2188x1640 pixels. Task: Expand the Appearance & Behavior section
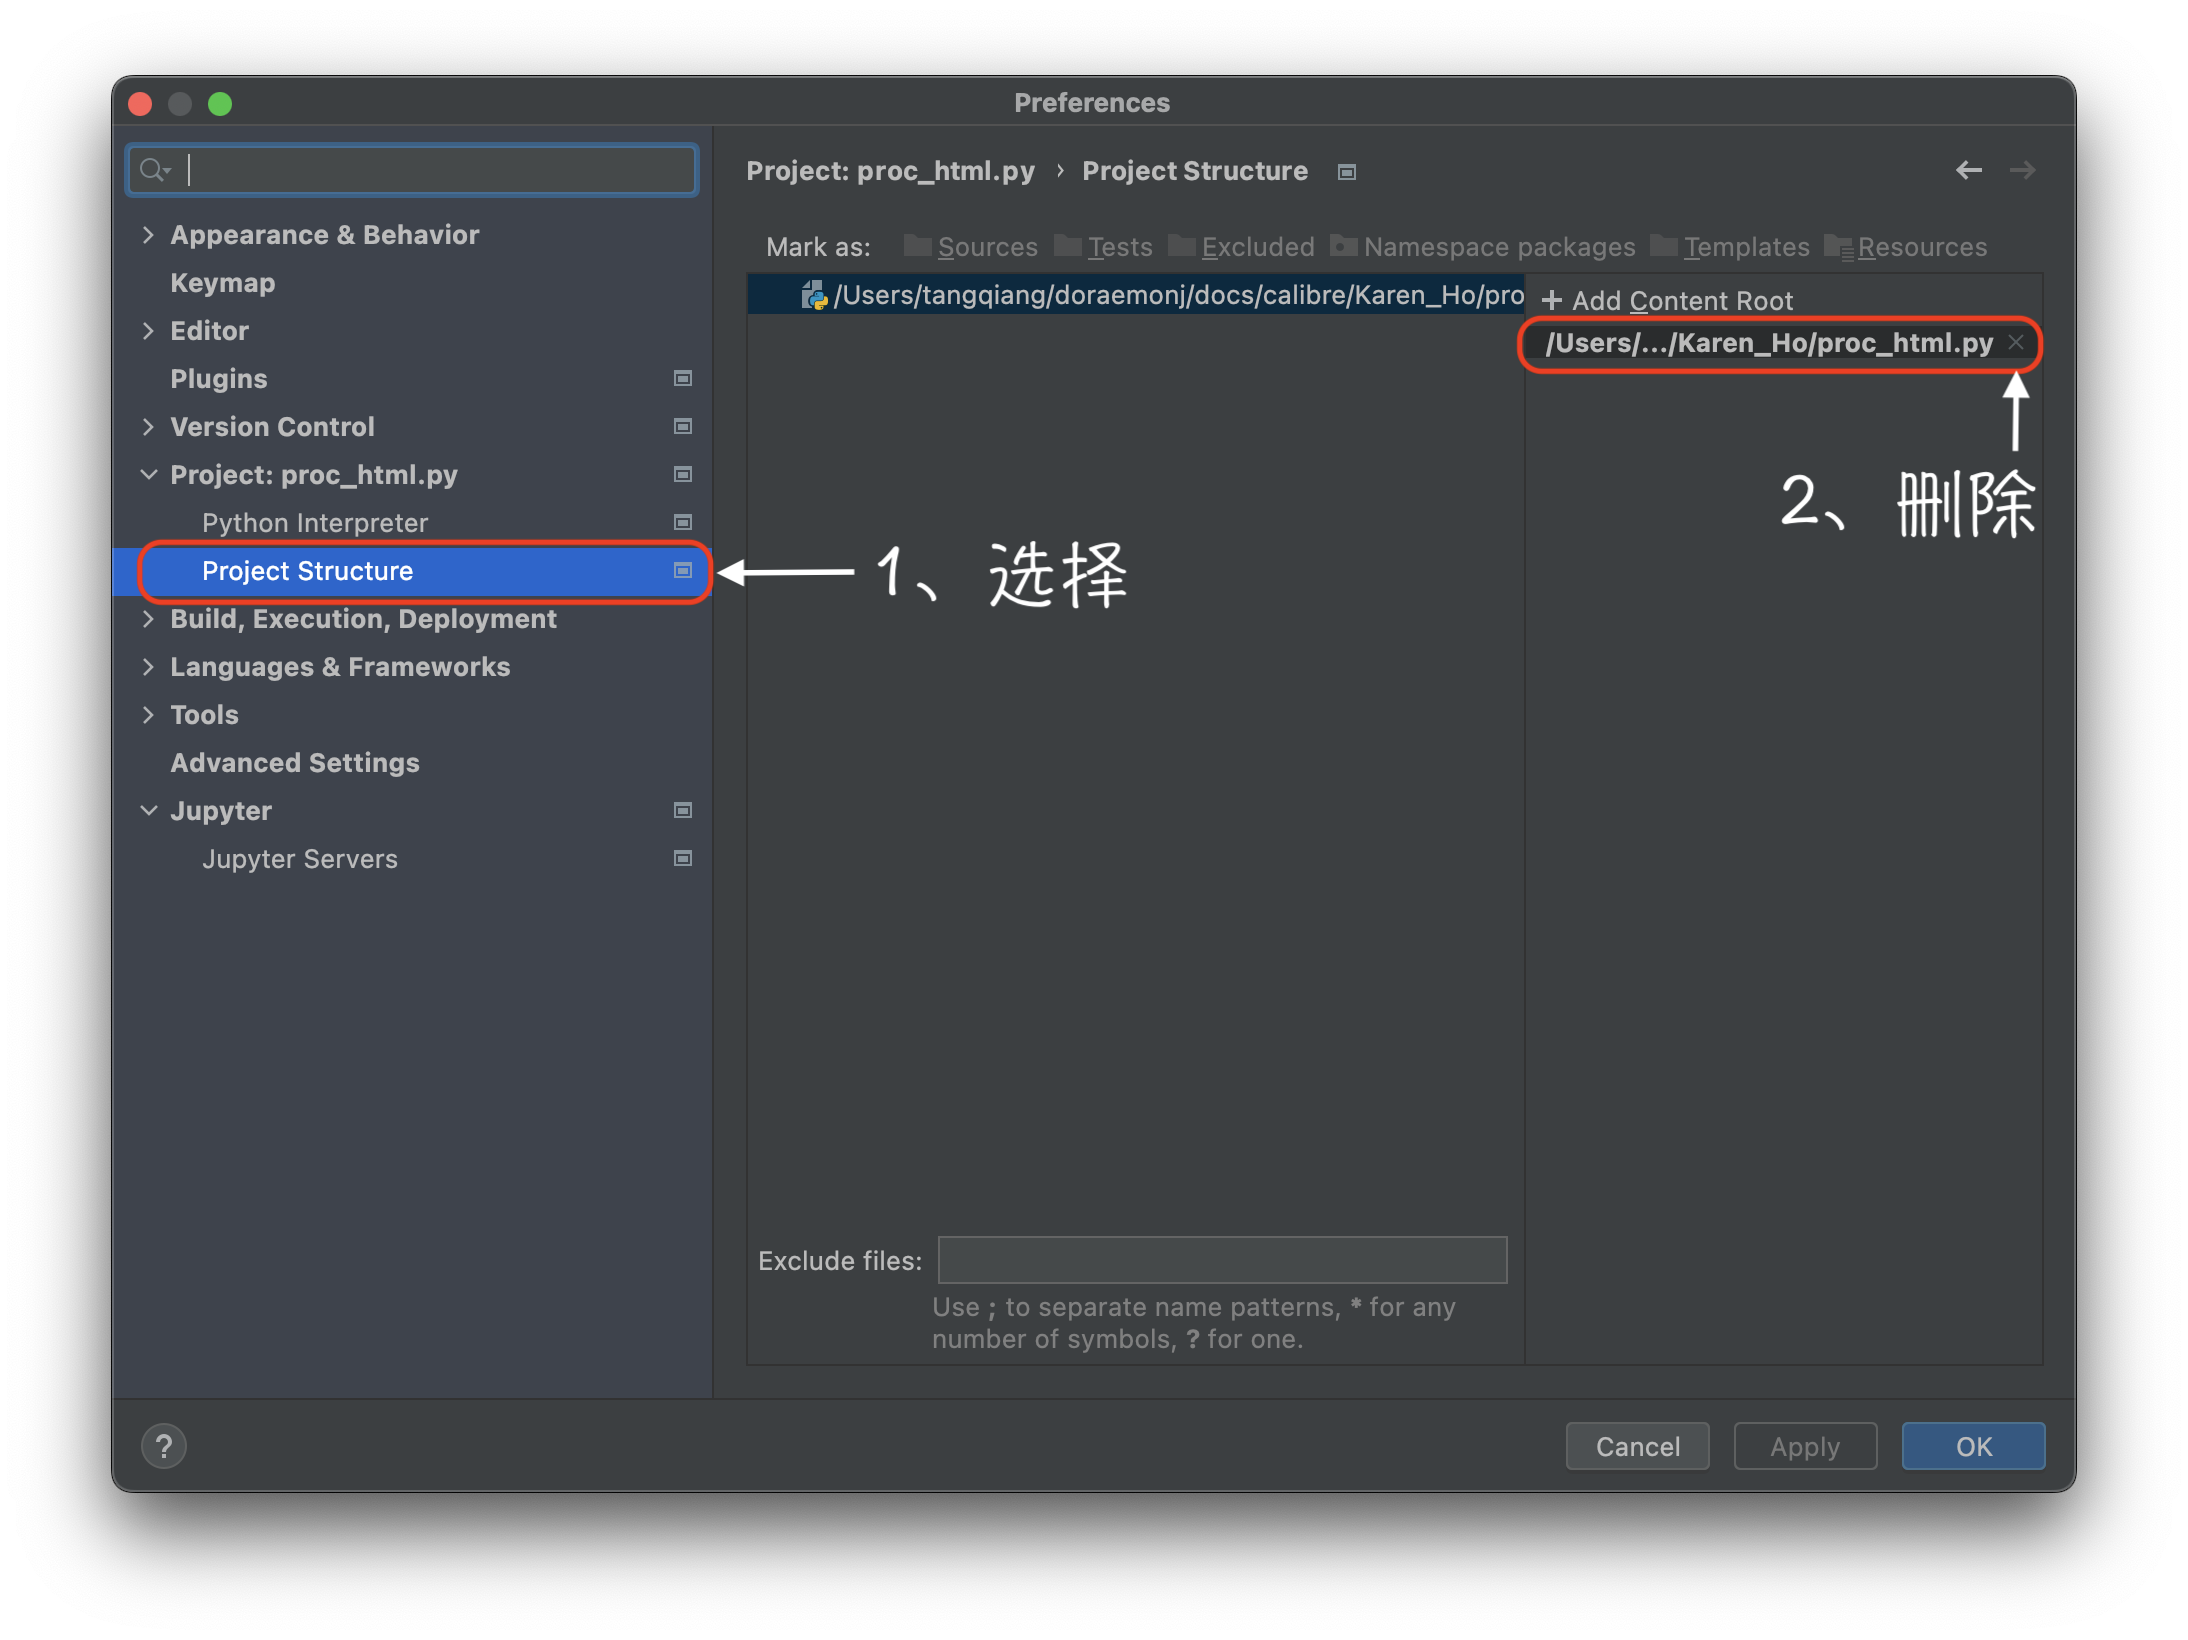point(149,234)
